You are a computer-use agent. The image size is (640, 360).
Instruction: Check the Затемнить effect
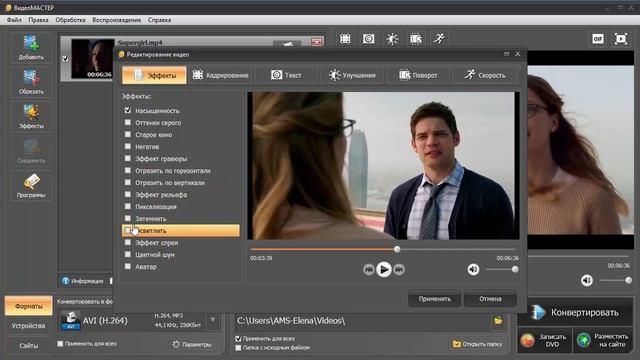(128, 218)
